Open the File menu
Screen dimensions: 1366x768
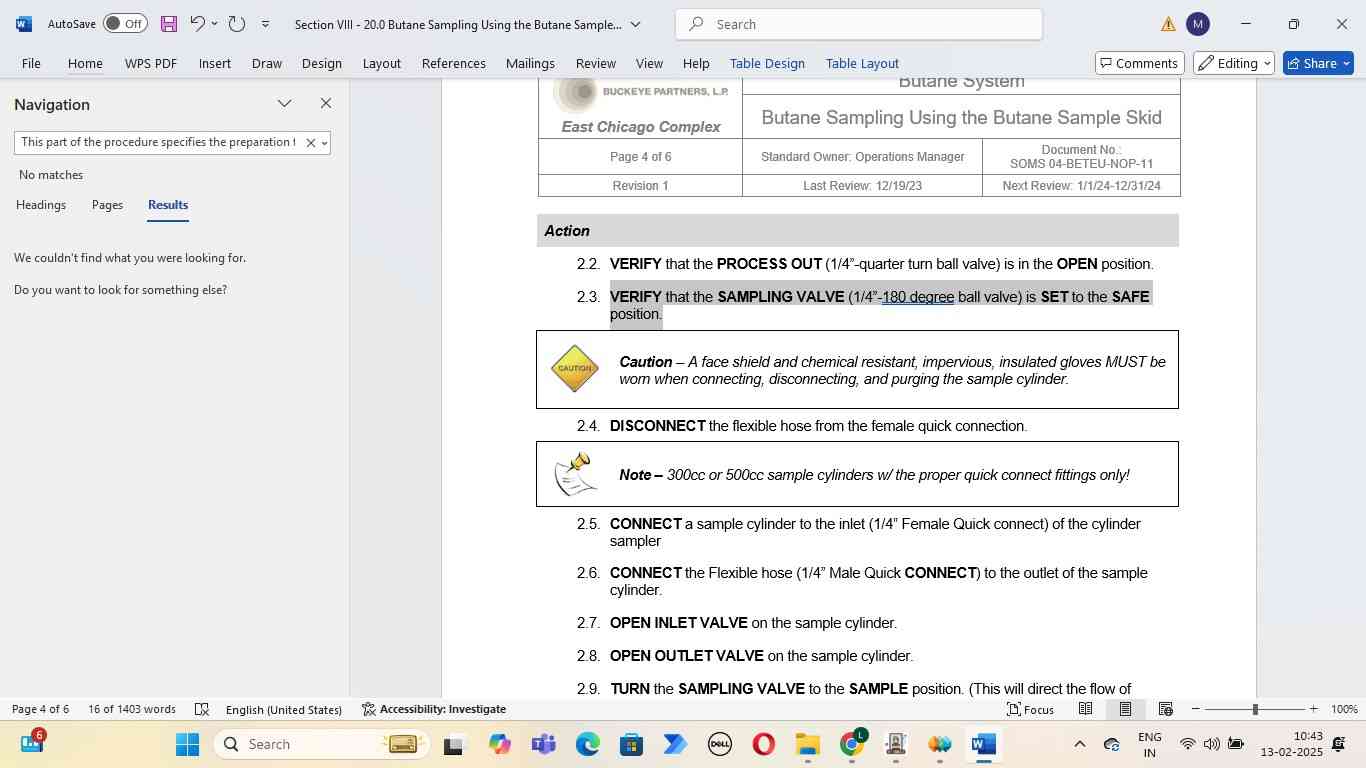point(31,63)
